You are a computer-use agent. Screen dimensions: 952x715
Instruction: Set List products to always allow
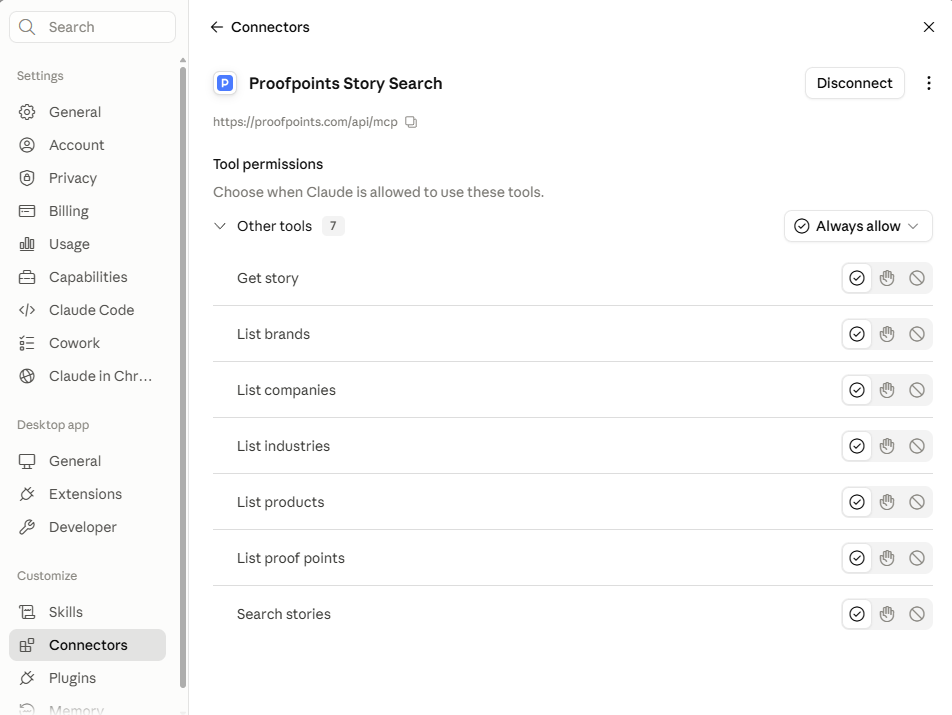(857, 502)
